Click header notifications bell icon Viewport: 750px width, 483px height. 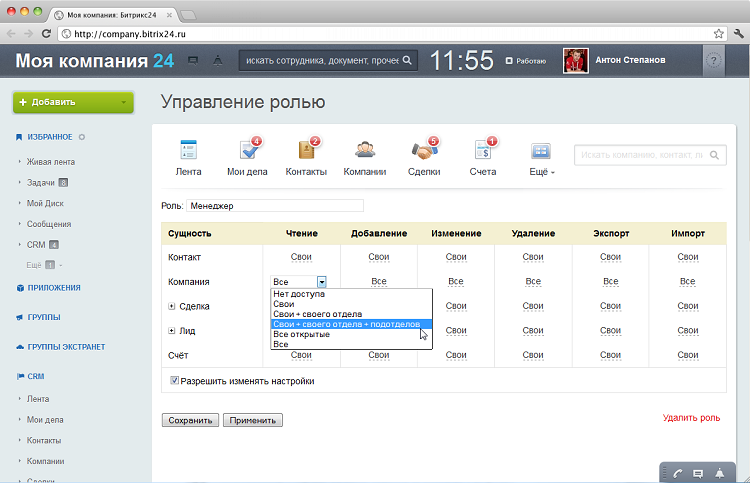(x=218, y=61)
